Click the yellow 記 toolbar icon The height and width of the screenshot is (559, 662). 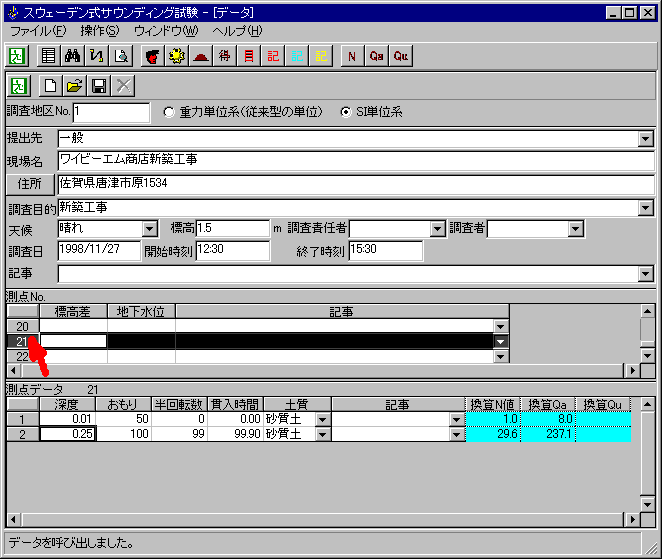pos(321,56)
